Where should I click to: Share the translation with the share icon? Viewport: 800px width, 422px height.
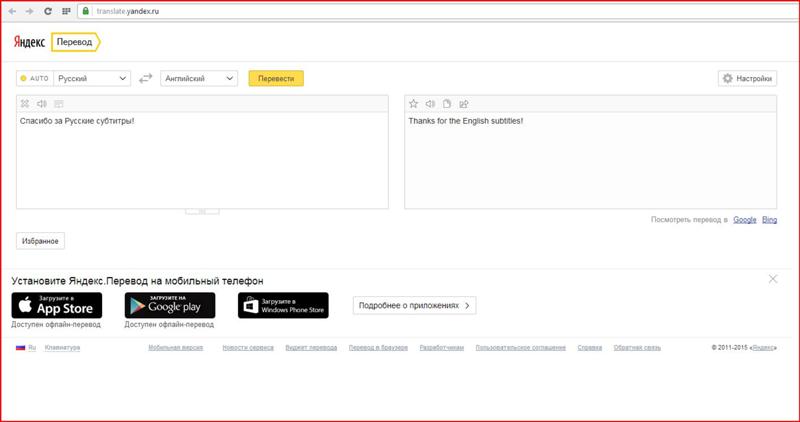(x=464, y=104)
